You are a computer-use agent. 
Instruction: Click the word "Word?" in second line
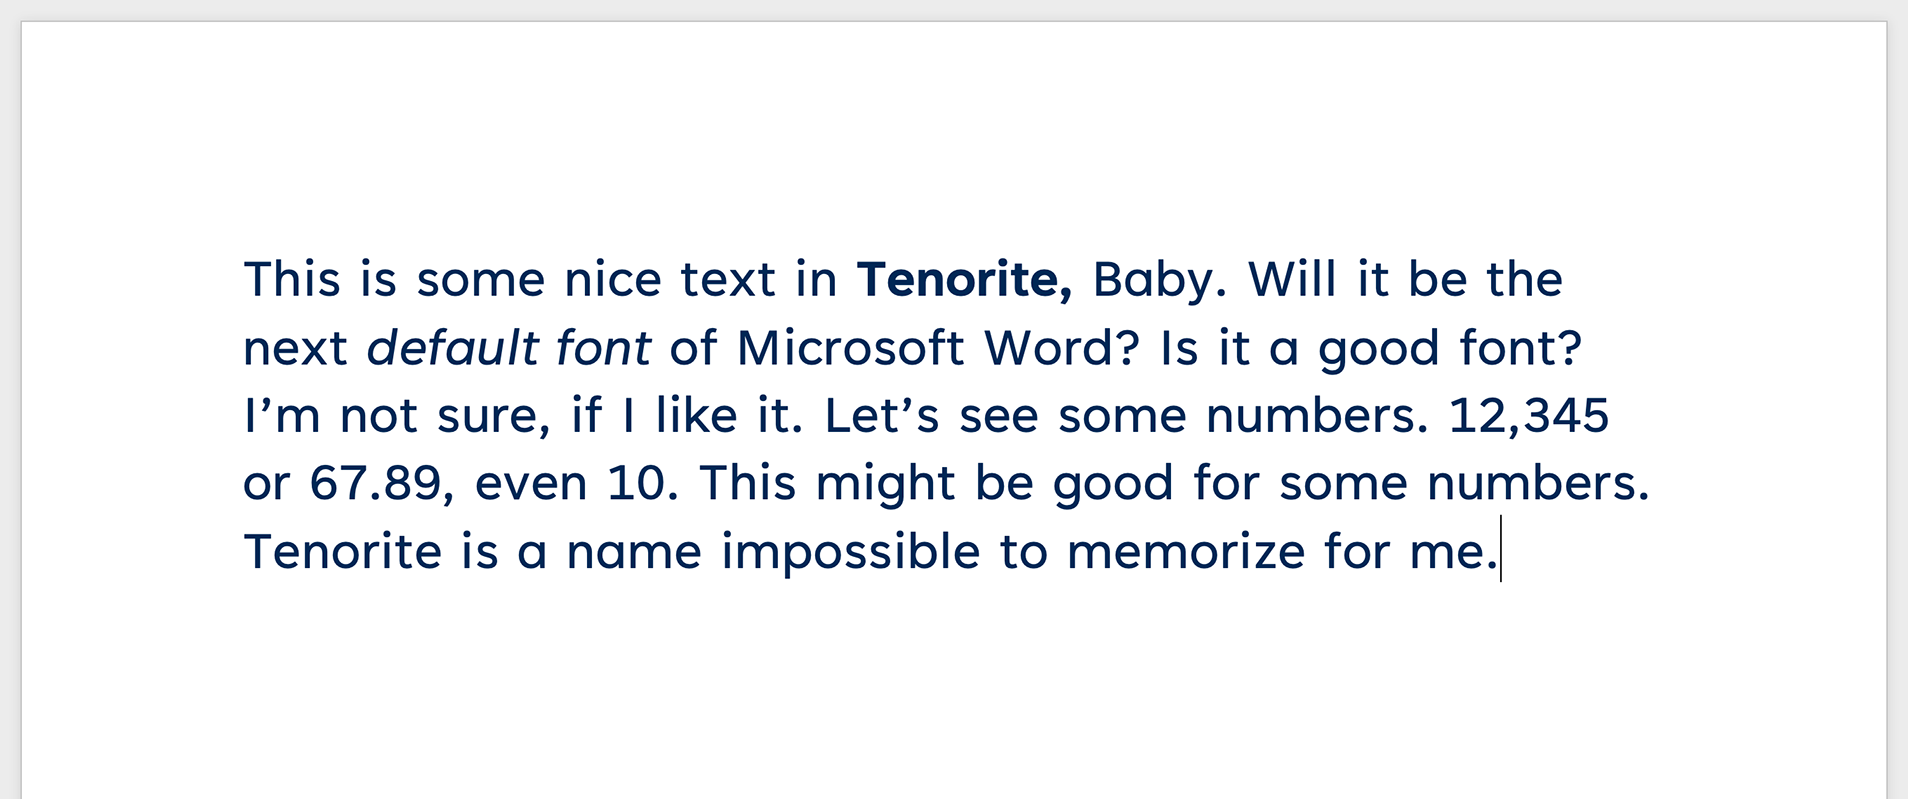point(1062,348)
